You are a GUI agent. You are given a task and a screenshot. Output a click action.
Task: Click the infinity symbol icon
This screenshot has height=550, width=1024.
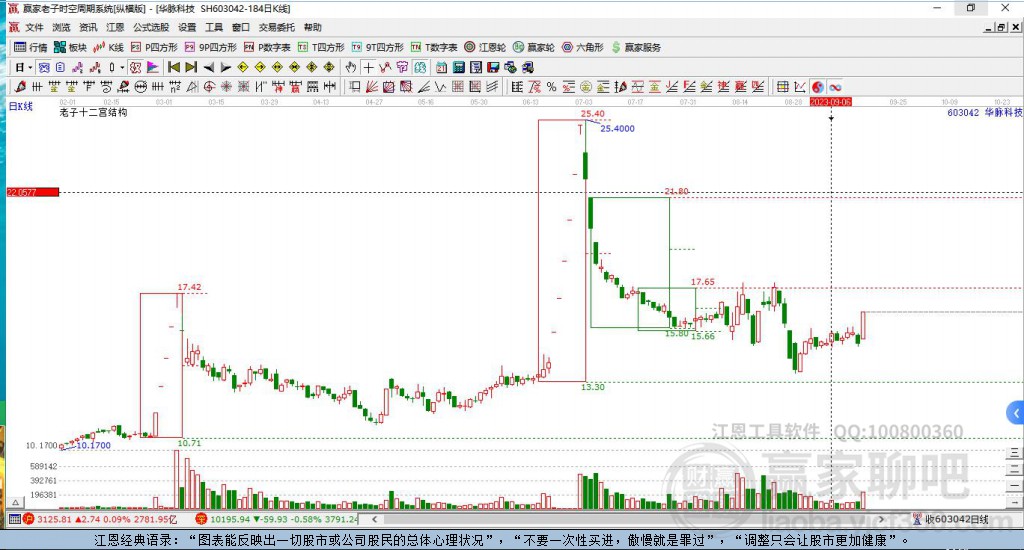[x=835, y=86]
